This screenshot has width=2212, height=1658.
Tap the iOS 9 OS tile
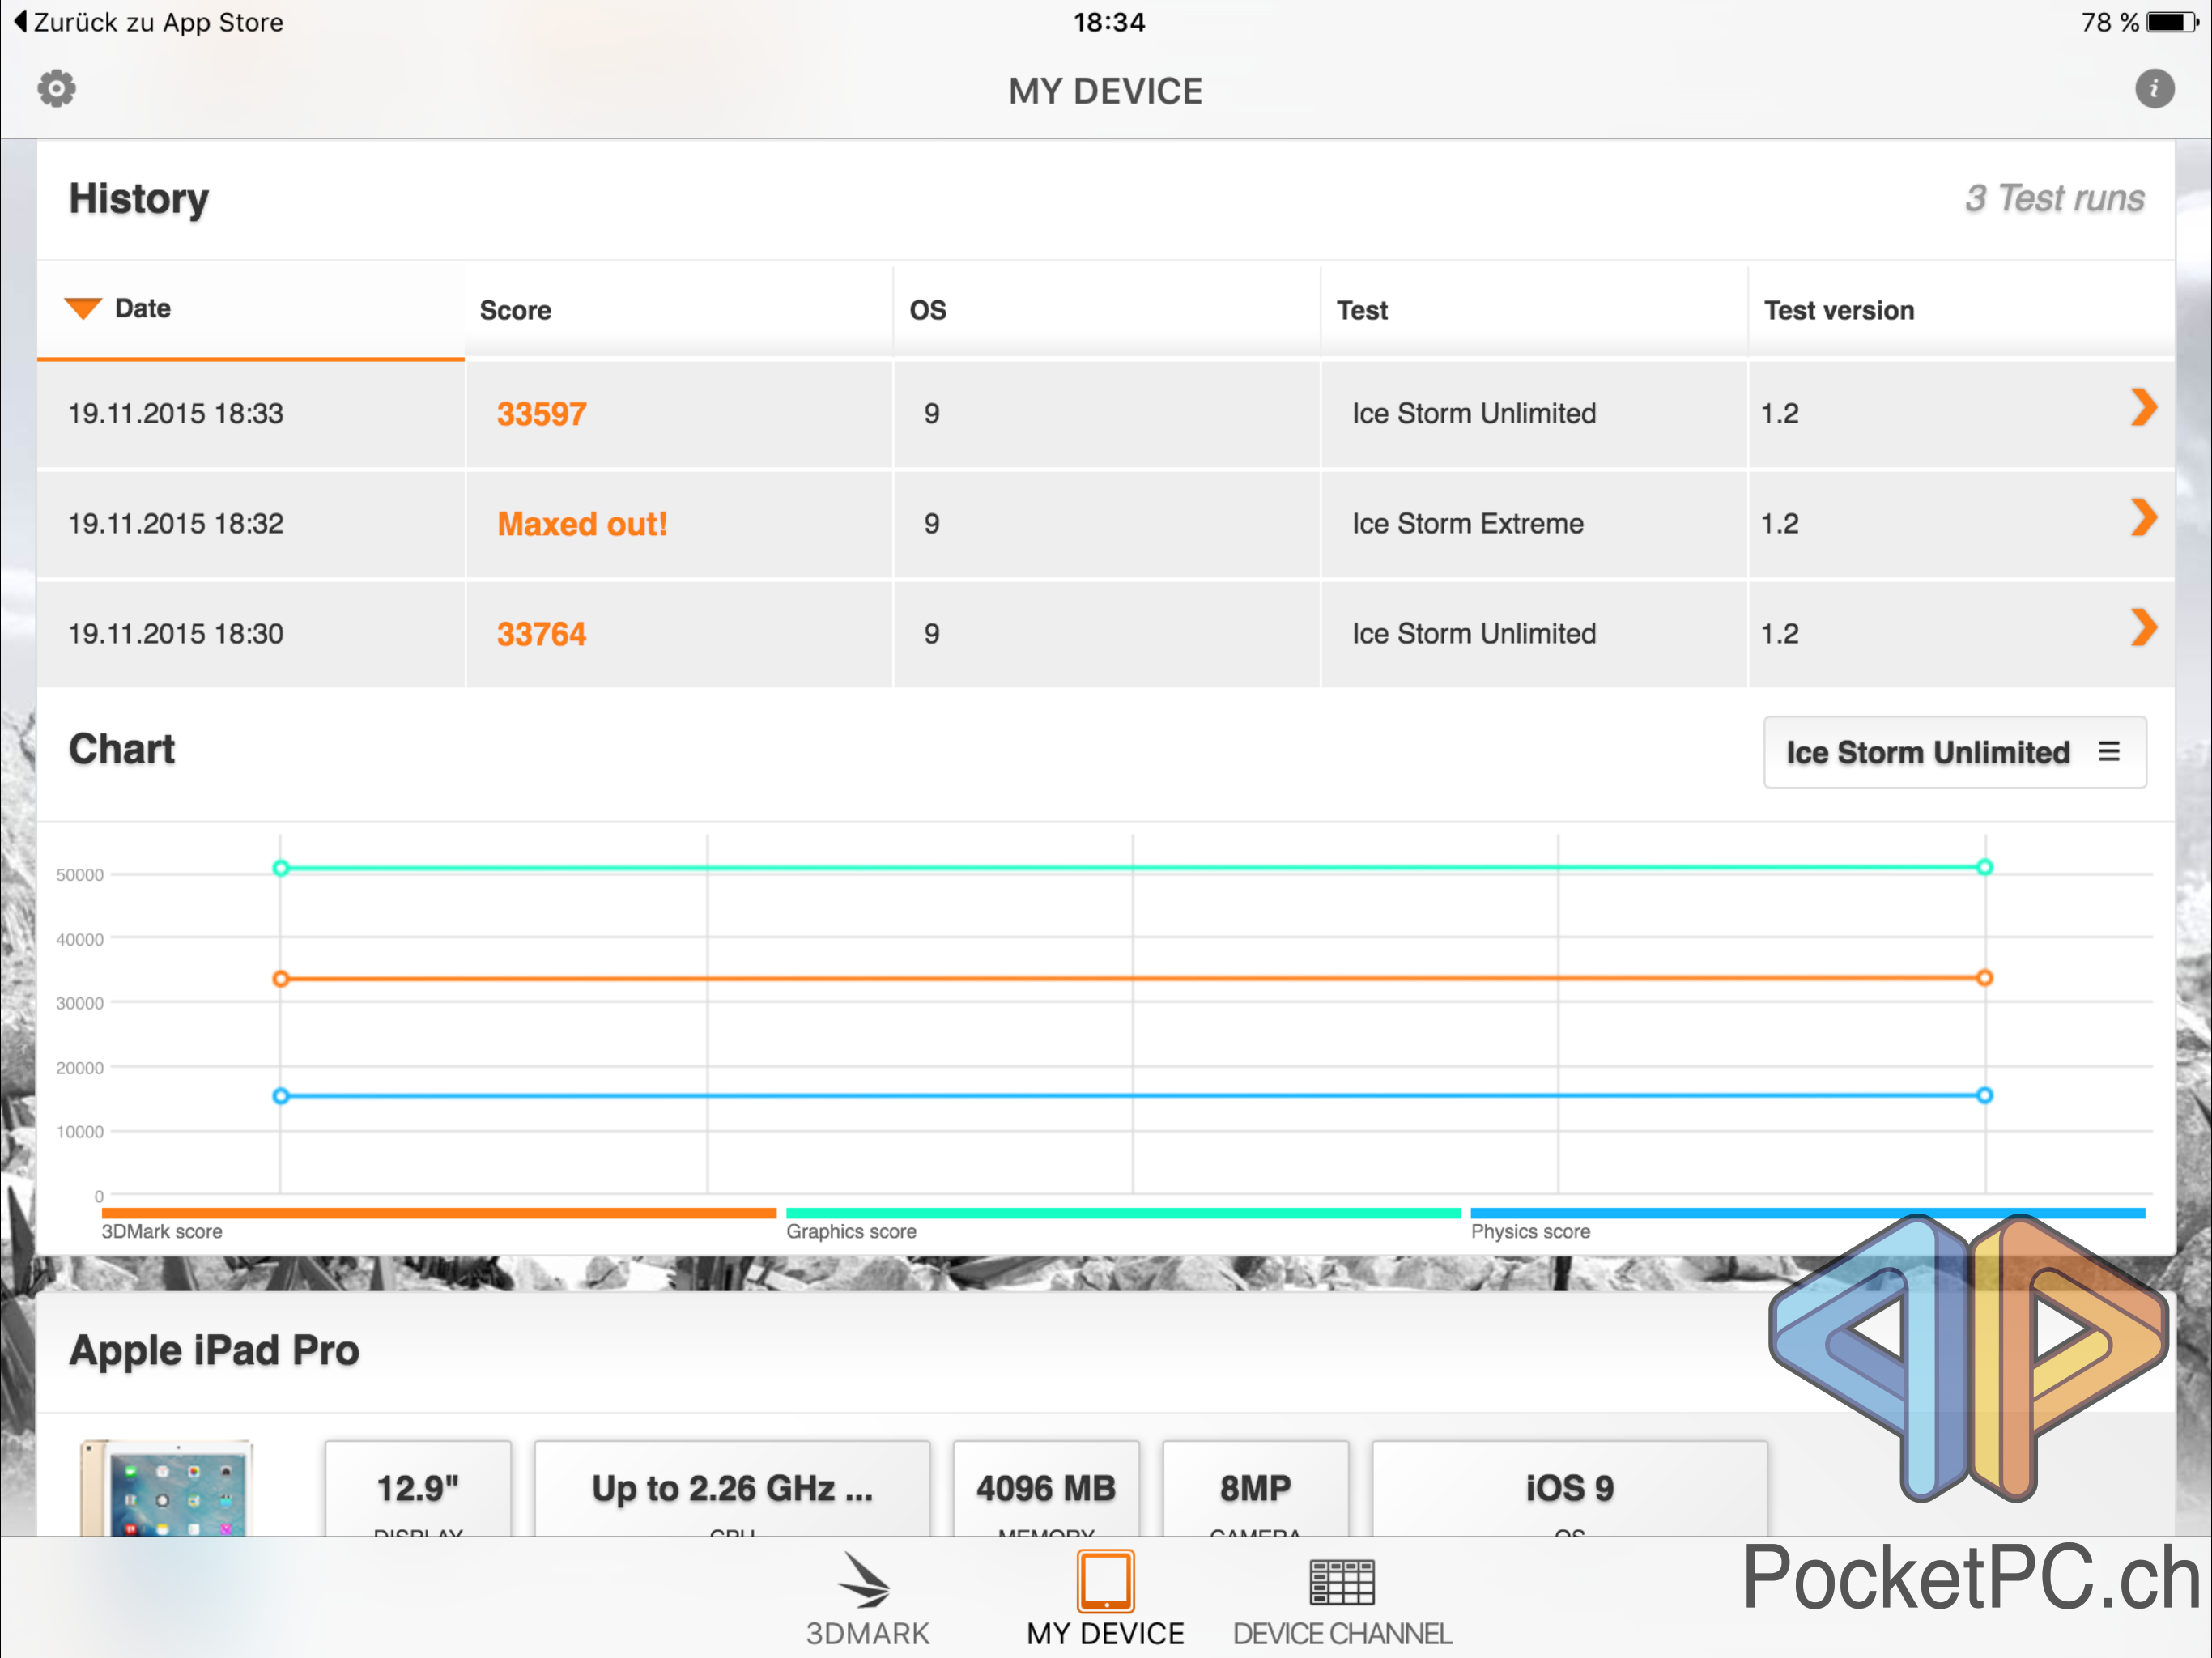click(1569, 1488)
